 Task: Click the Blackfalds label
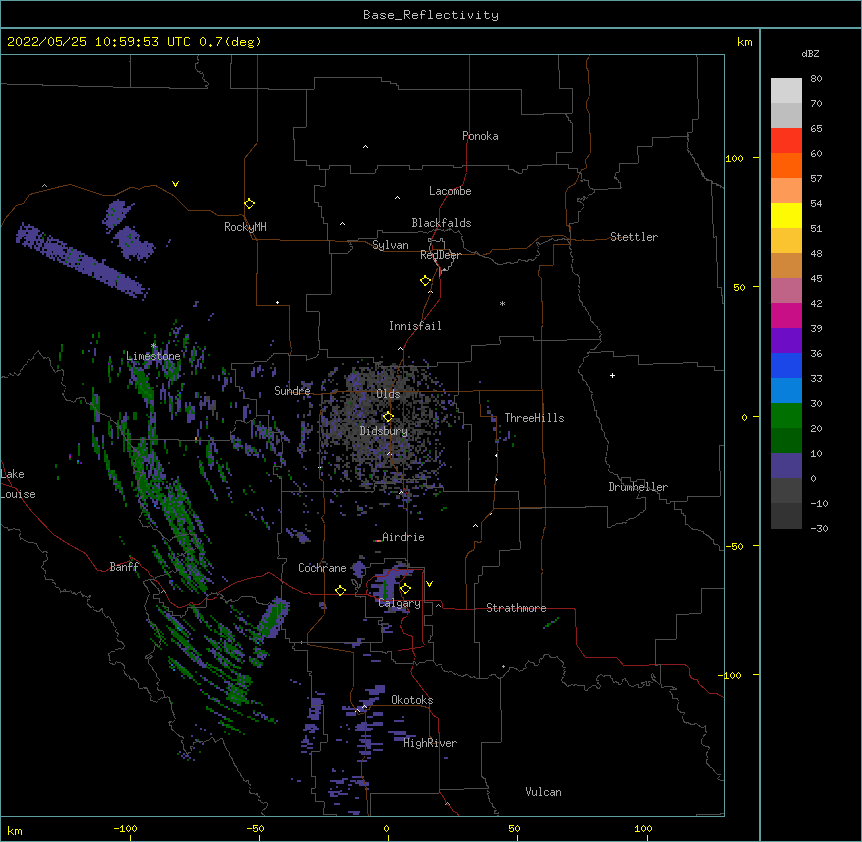pos(441,223)
